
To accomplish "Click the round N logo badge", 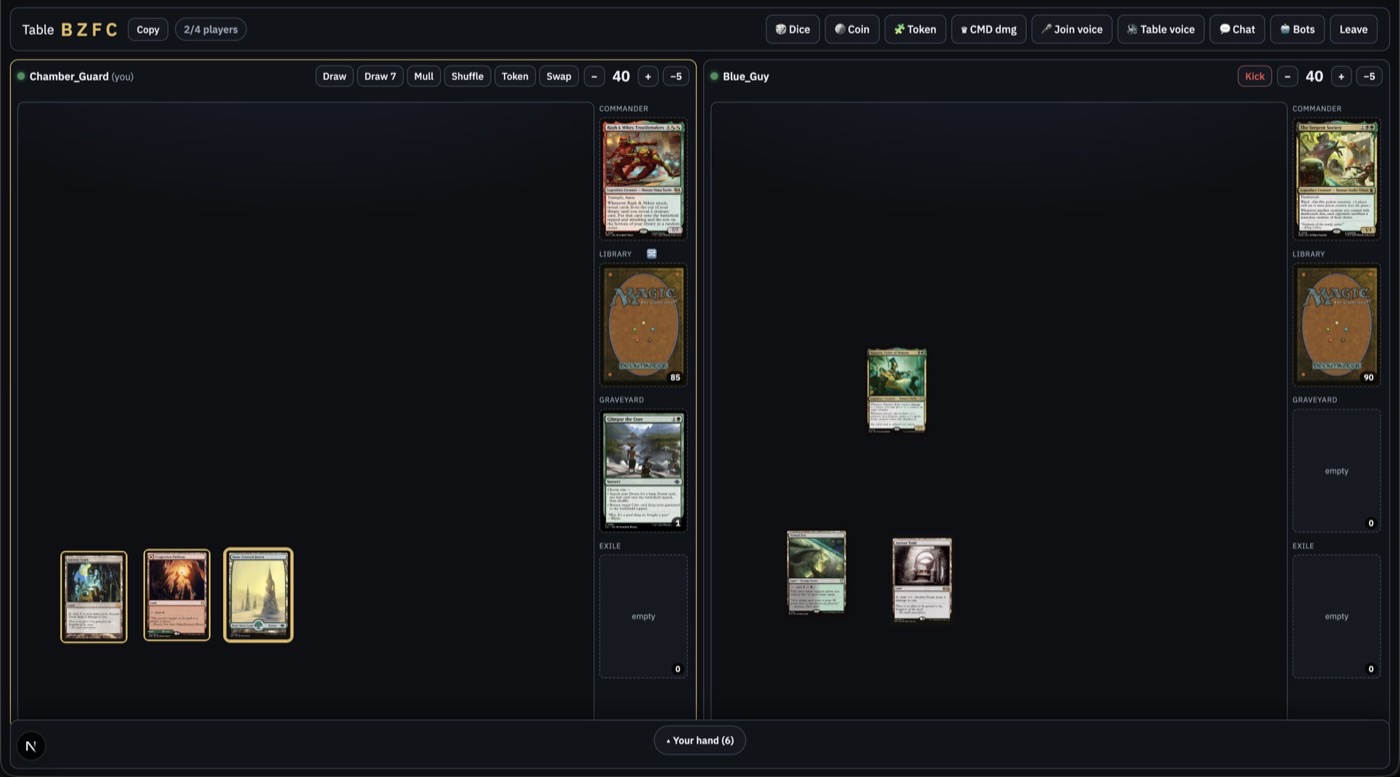I will (31, 746).
